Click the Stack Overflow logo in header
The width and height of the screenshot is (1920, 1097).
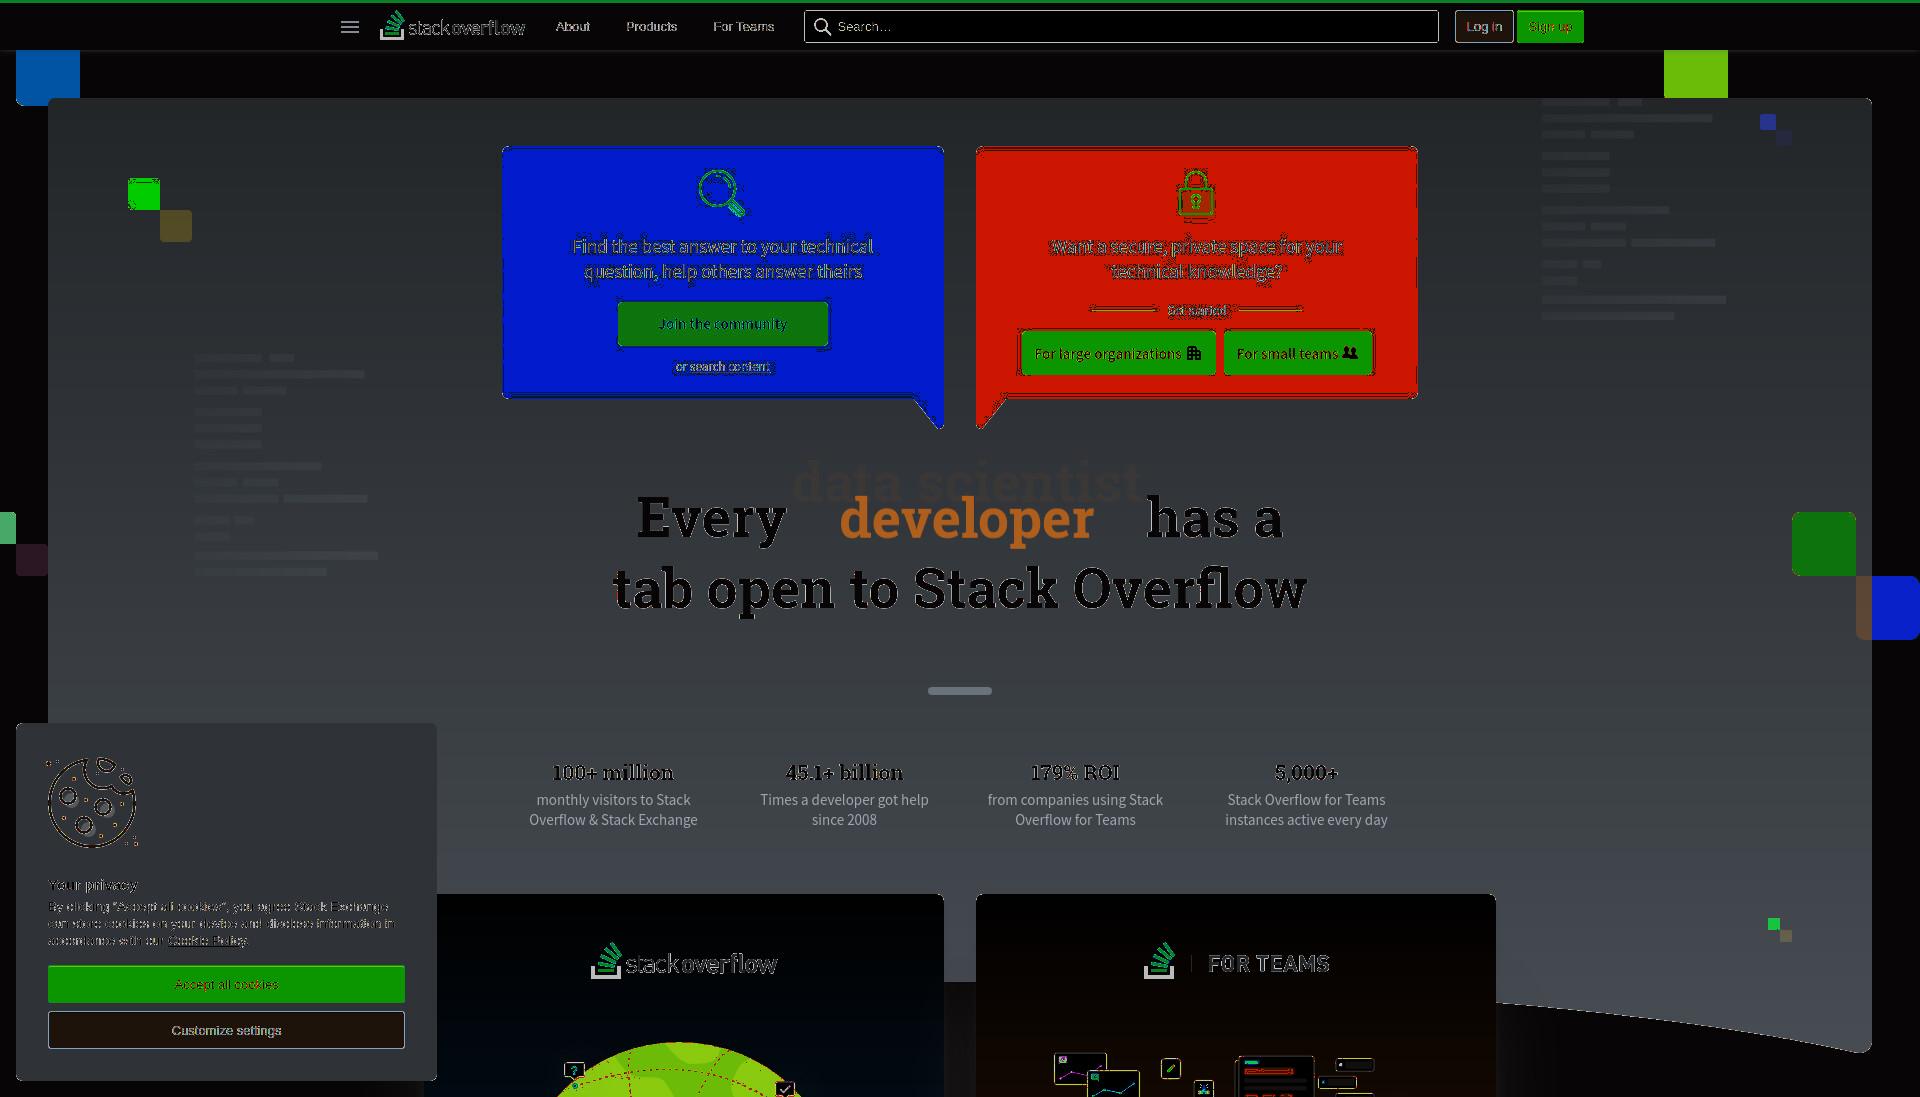(452, 26)
